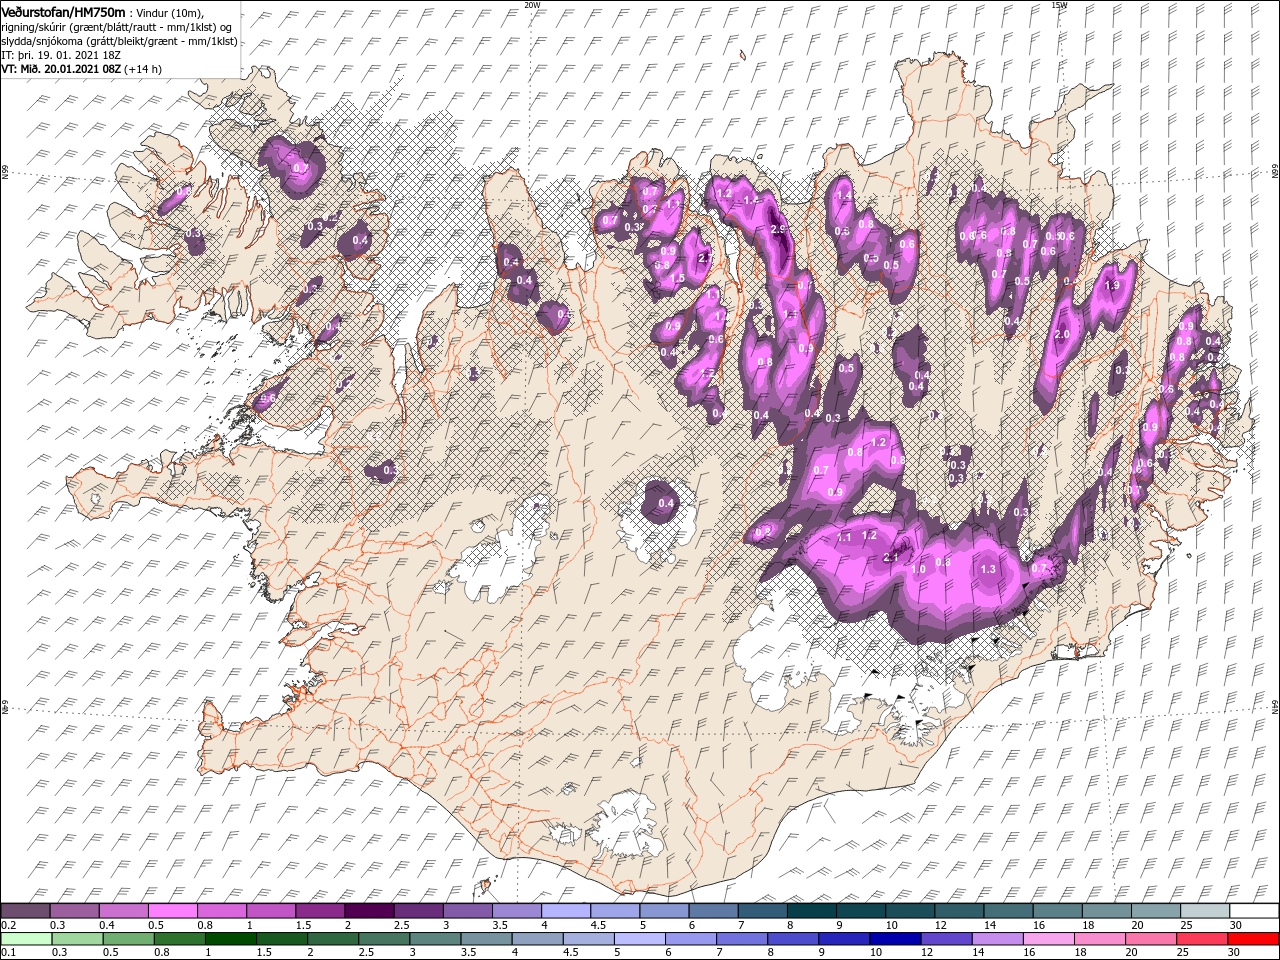
Task: Click snow scale swatch between 0.5 and 0.8
Action: point(172,911)
